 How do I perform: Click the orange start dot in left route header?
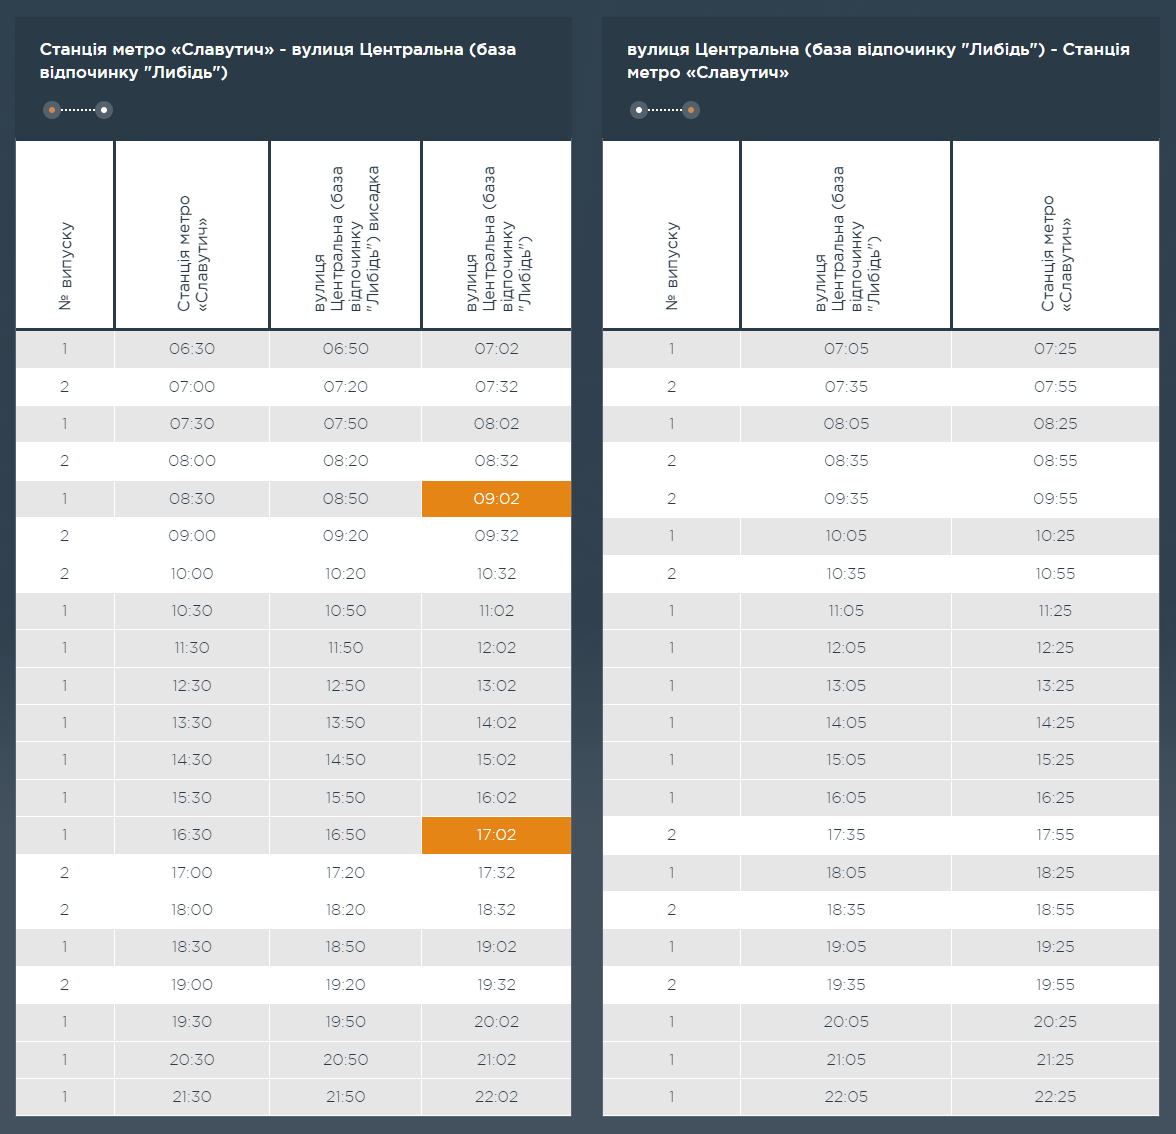pyautogui.click(x=52, y=110)
